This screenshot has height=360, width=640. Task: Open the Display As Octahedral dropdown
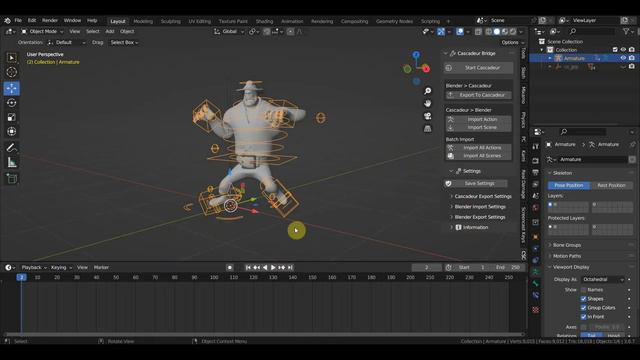pos(603,280)
